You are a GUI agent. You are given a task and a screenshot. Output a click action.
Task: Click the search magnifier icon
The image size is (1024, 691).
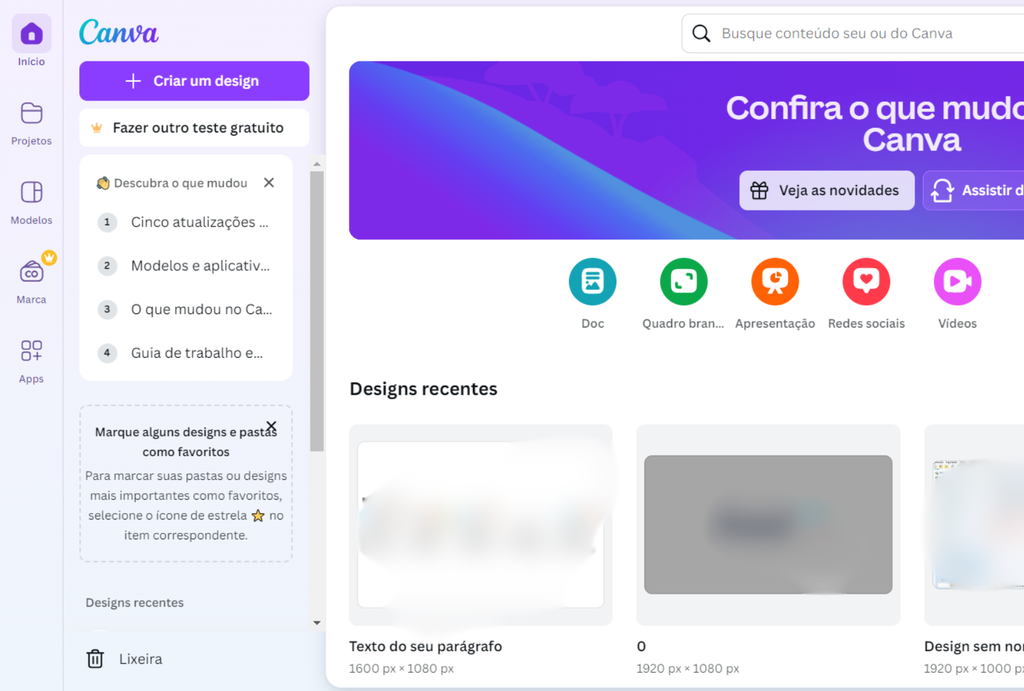[701, 33]
